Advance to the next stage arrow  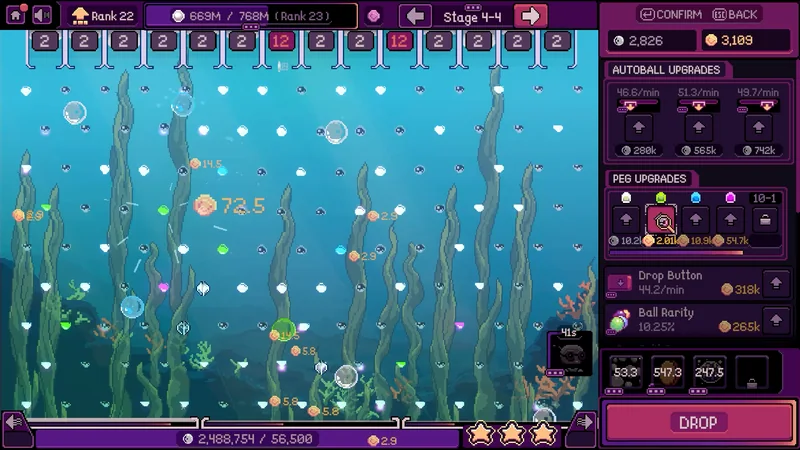[x=530, y=16]
